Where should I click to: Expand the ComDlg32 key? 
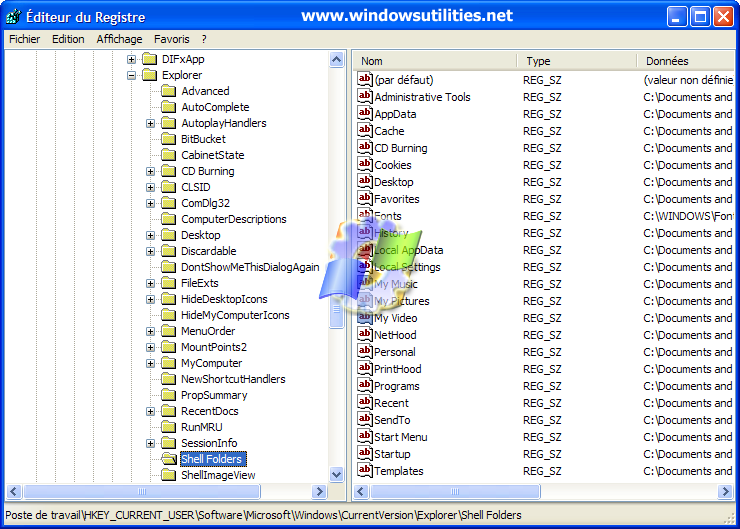[151, 203]
